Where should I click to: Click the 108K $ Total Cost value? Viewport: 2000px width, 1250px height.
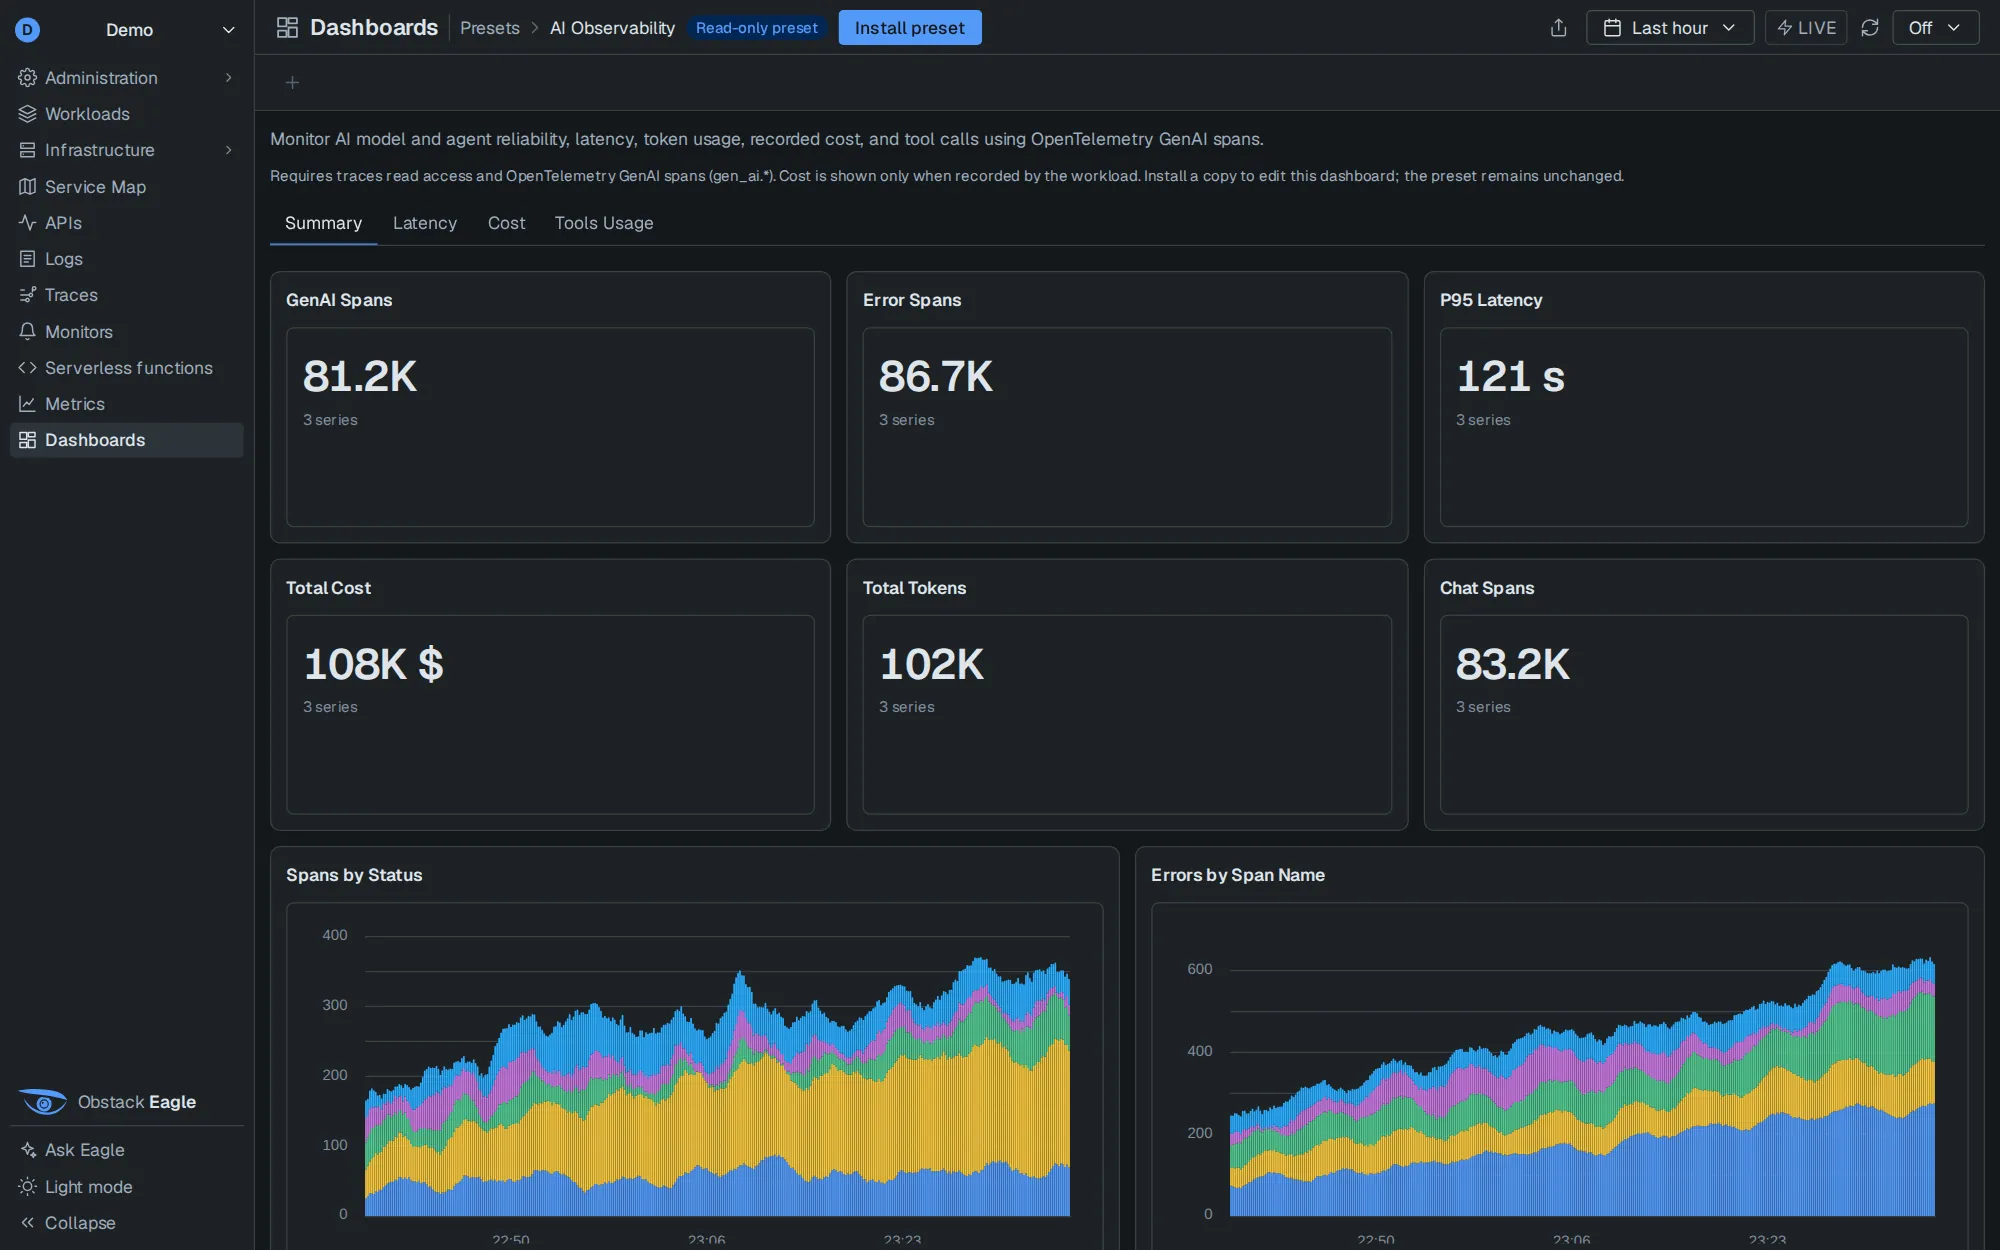[374, 664]
